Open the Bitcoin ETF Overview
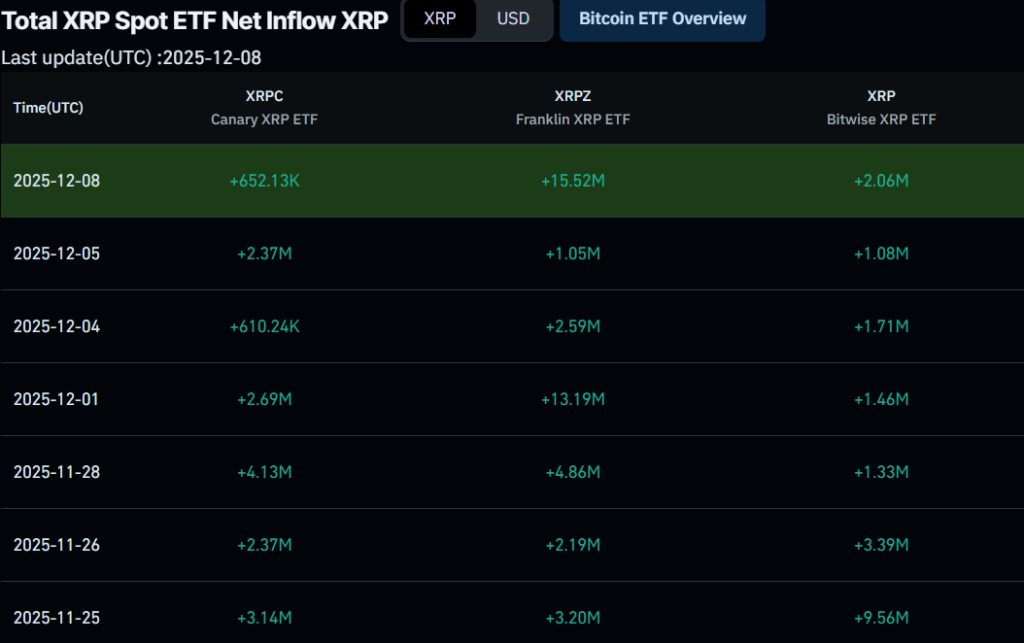Viewport: 1024px width, 643px height. tap(662, 19)
